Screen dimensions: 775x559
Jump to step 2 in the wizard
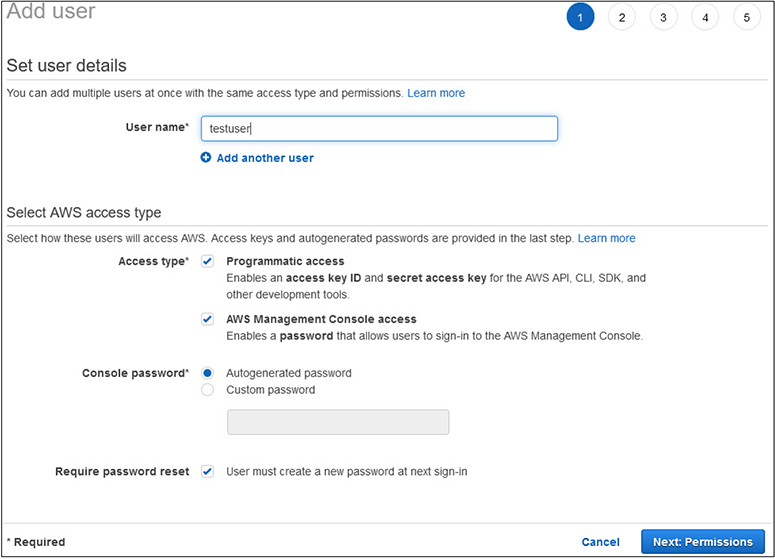click(x=621, y=17)
